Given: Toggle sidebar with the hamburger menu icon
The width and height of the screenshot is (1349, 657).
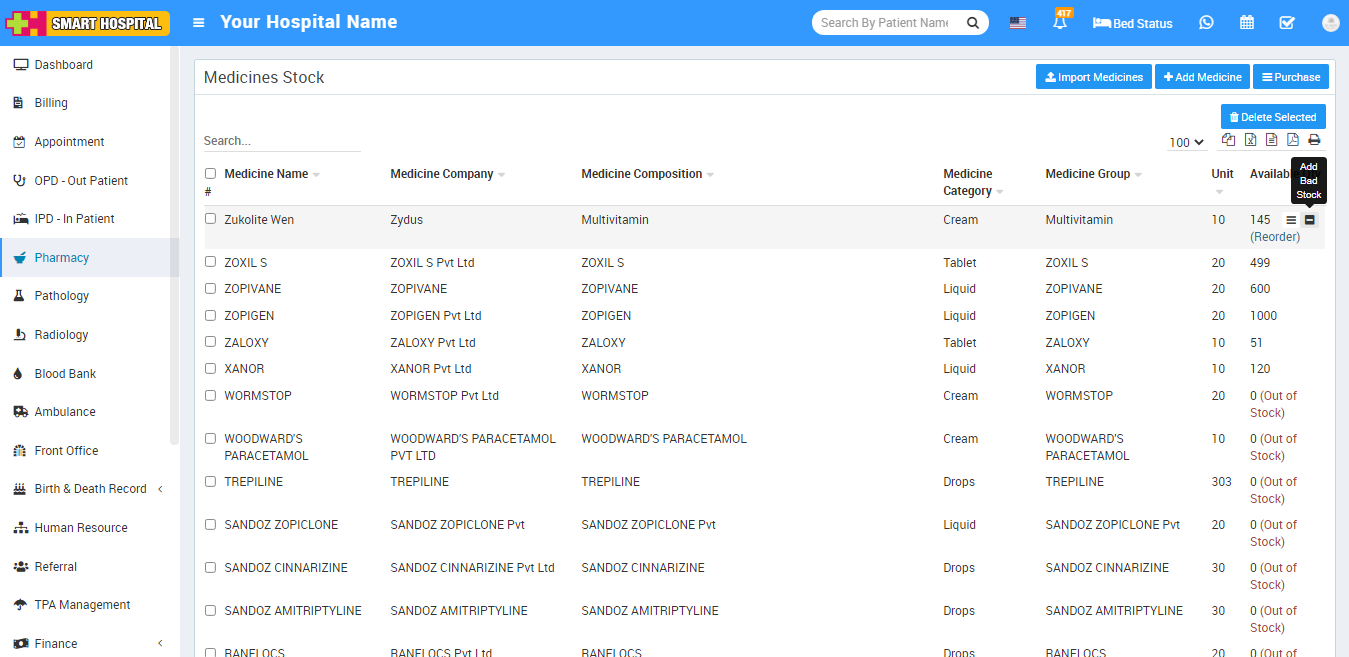Looking at the screenshot, I should pos(199,23).
